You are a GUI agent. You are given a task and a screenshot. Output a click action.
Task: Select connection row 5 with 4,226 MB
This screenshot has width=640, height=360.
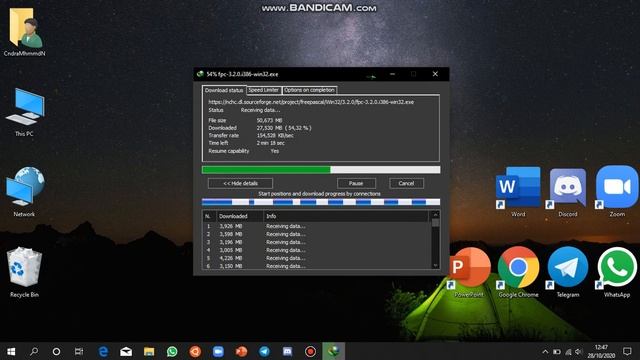(x=317, y=258)
